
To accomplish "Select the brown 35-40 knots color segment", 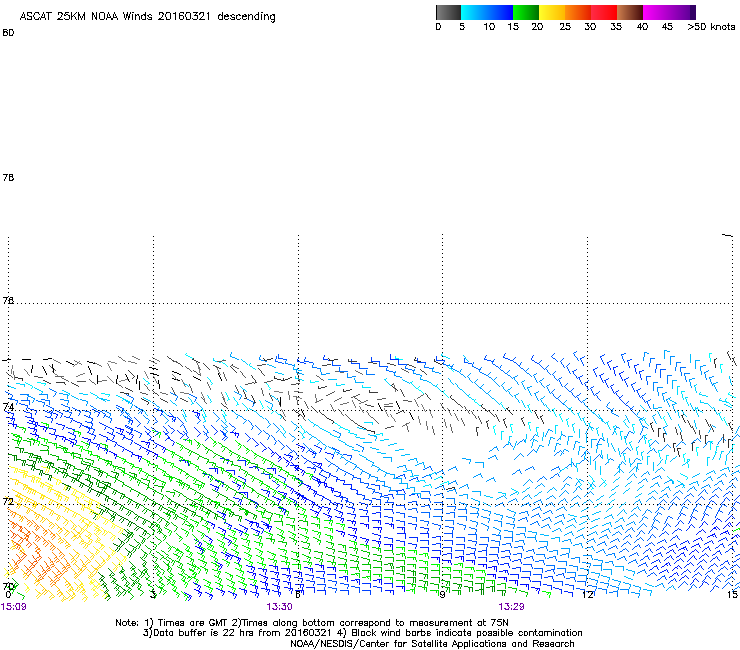I will (630, 12).
